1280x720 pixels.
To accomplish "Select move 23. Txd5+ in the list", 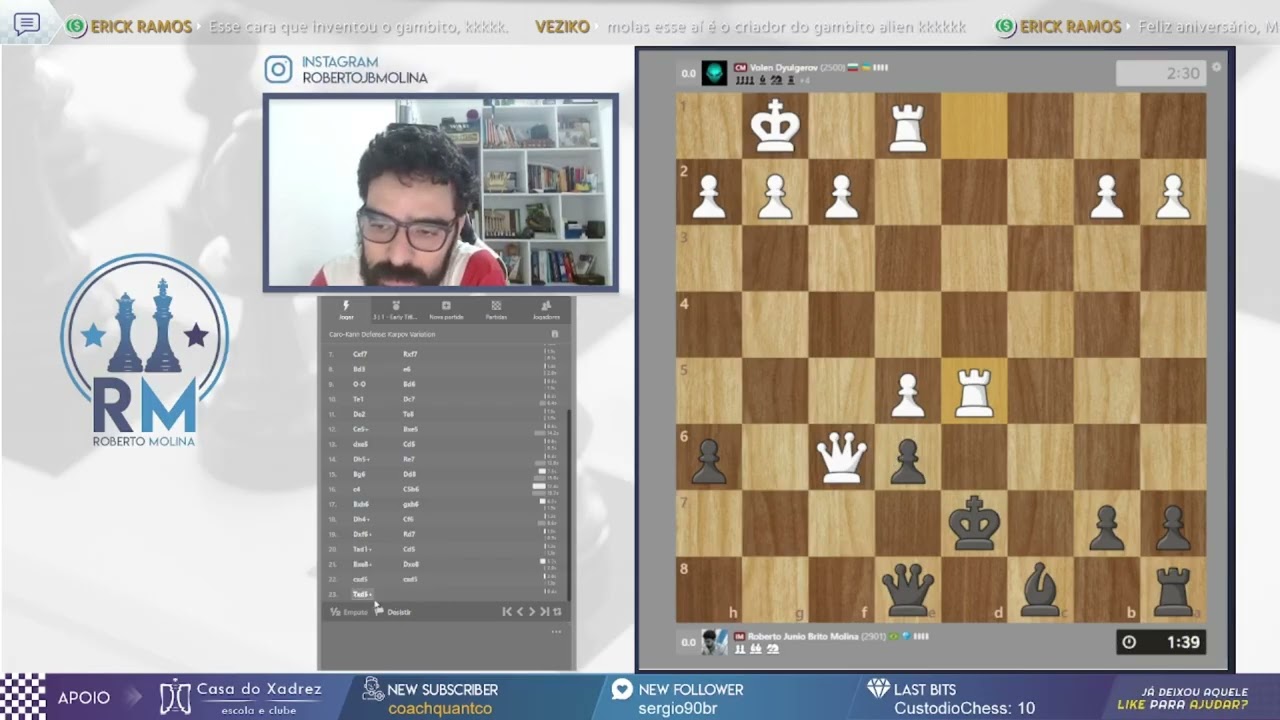I will 362,594.
